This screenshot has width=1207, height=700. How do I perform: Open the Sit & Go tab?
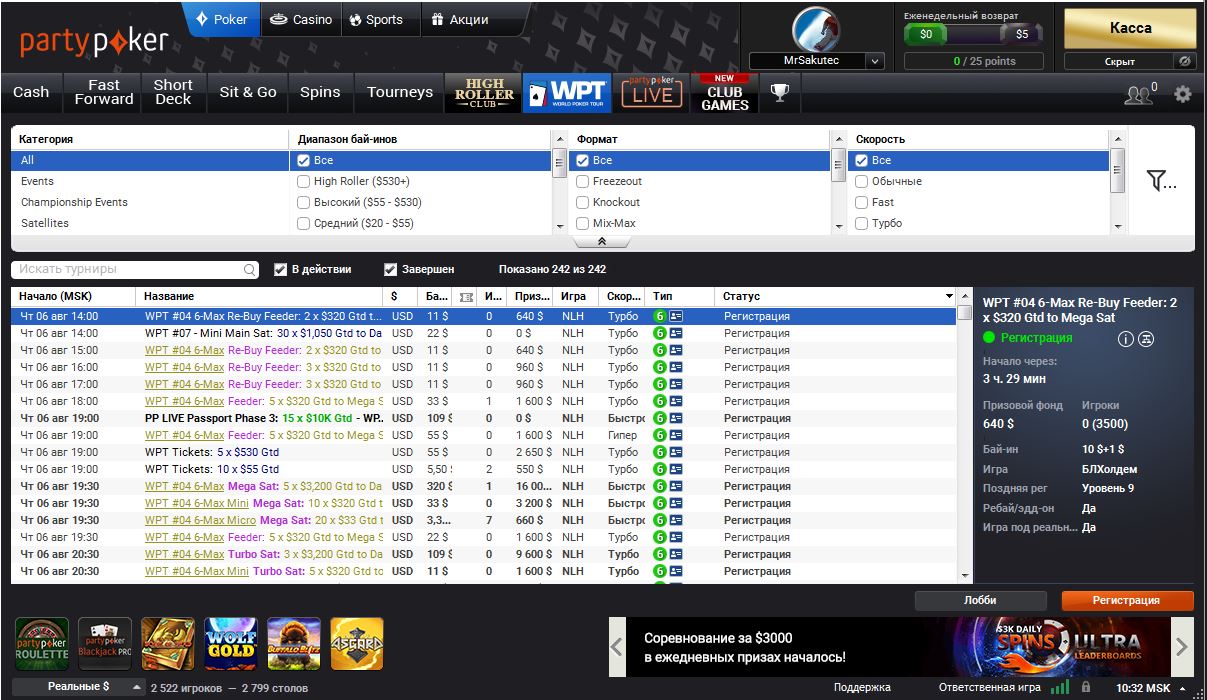(248, 92)
